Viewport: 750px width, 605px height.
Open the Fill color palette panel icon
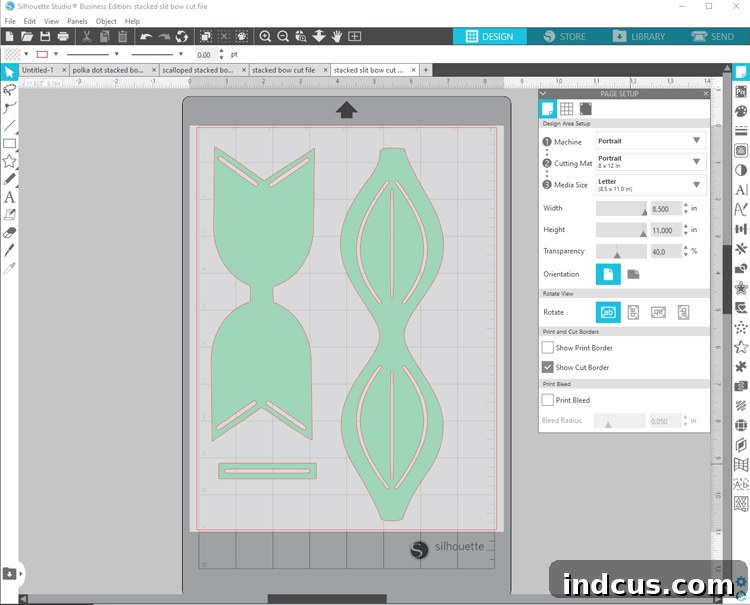tap(740, 111)
